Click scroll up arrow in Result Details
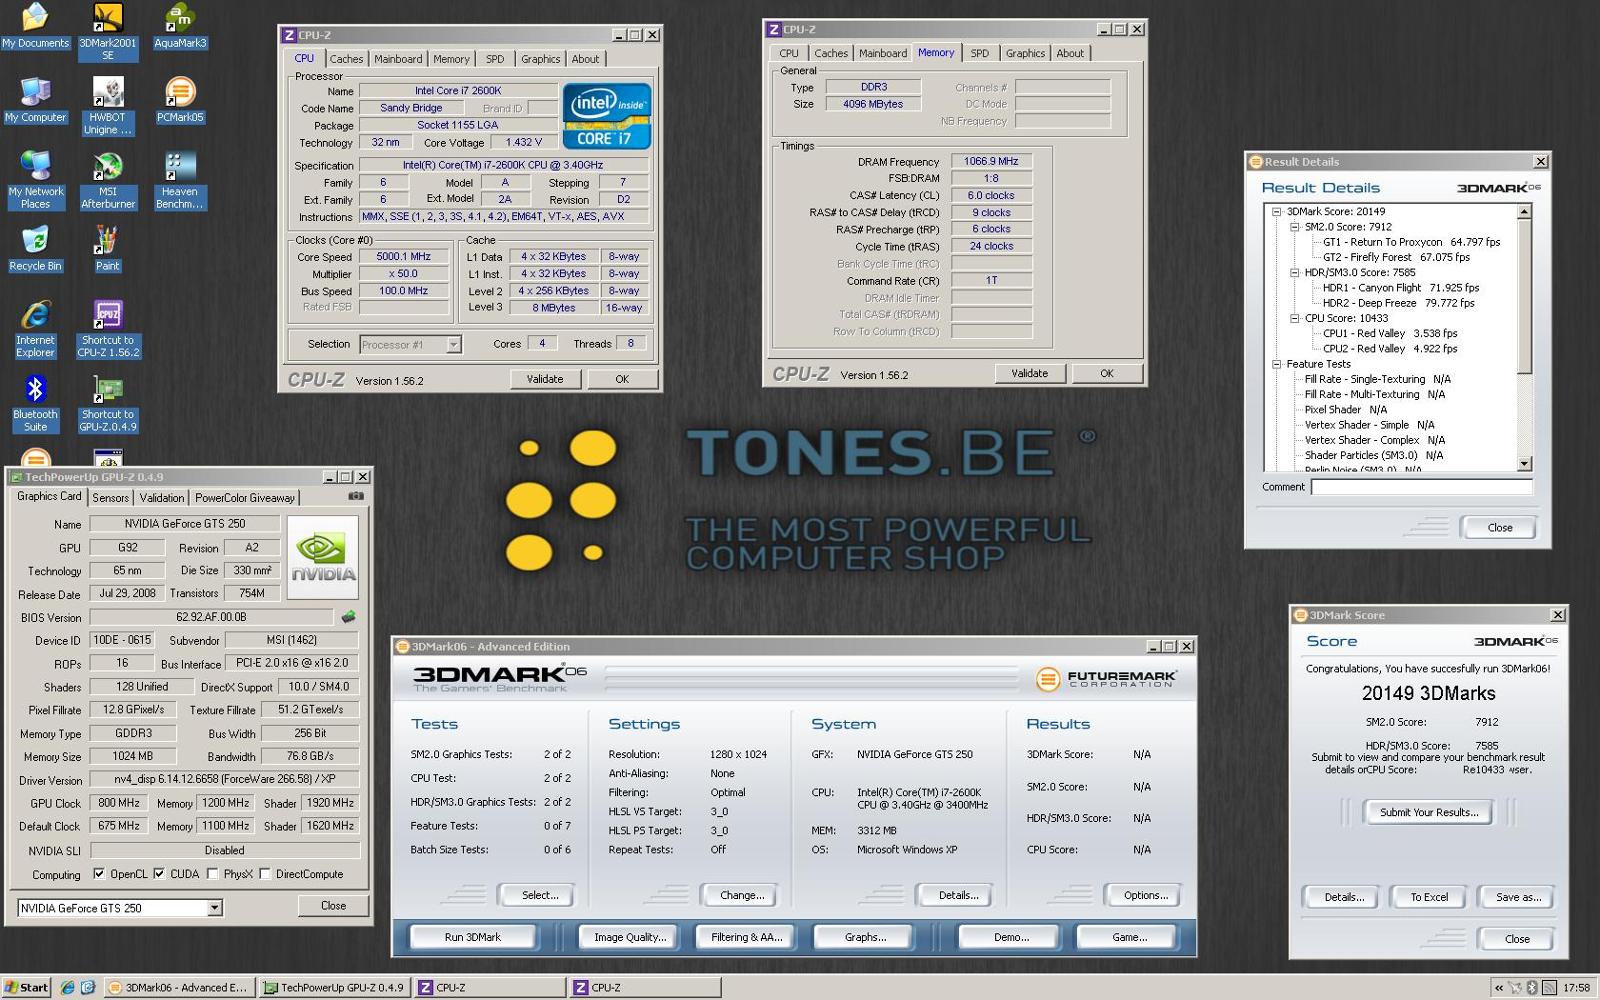 (1524, 212)
